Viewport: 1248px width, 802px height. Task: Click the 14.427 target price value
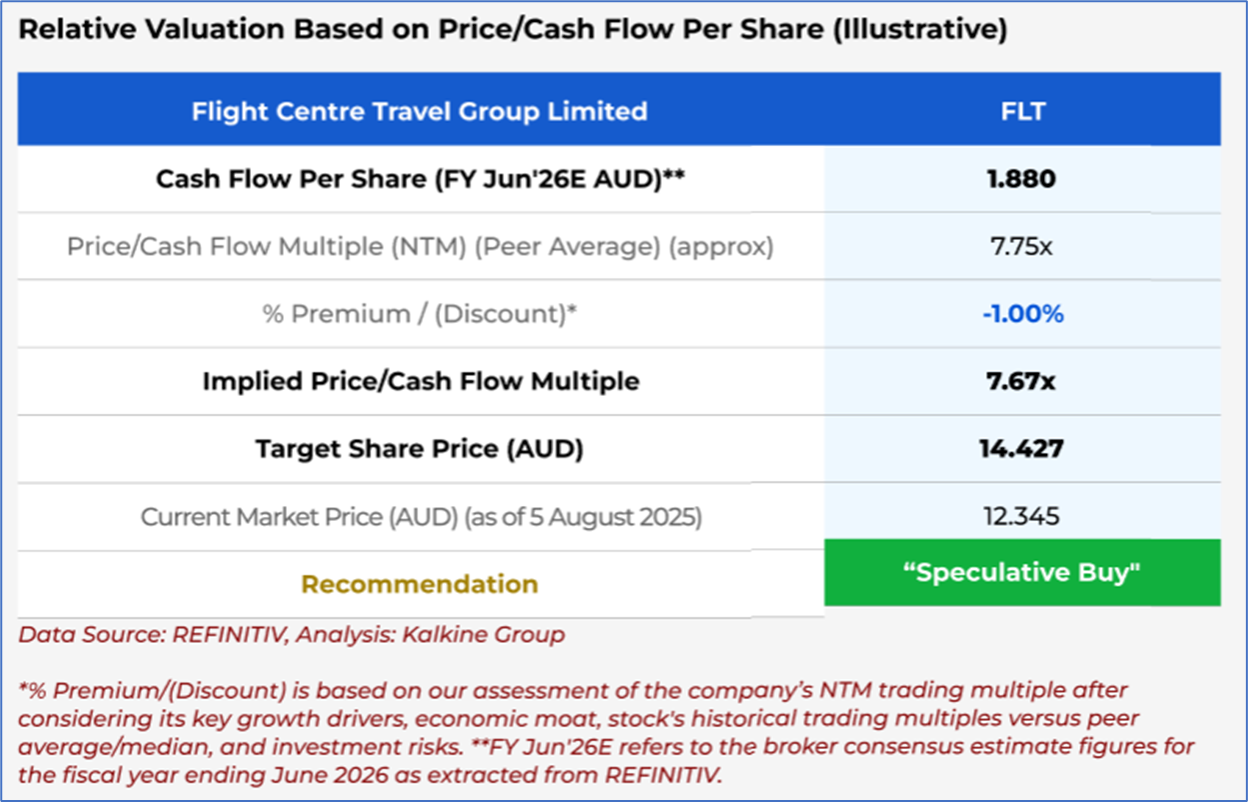[1022, 449]
